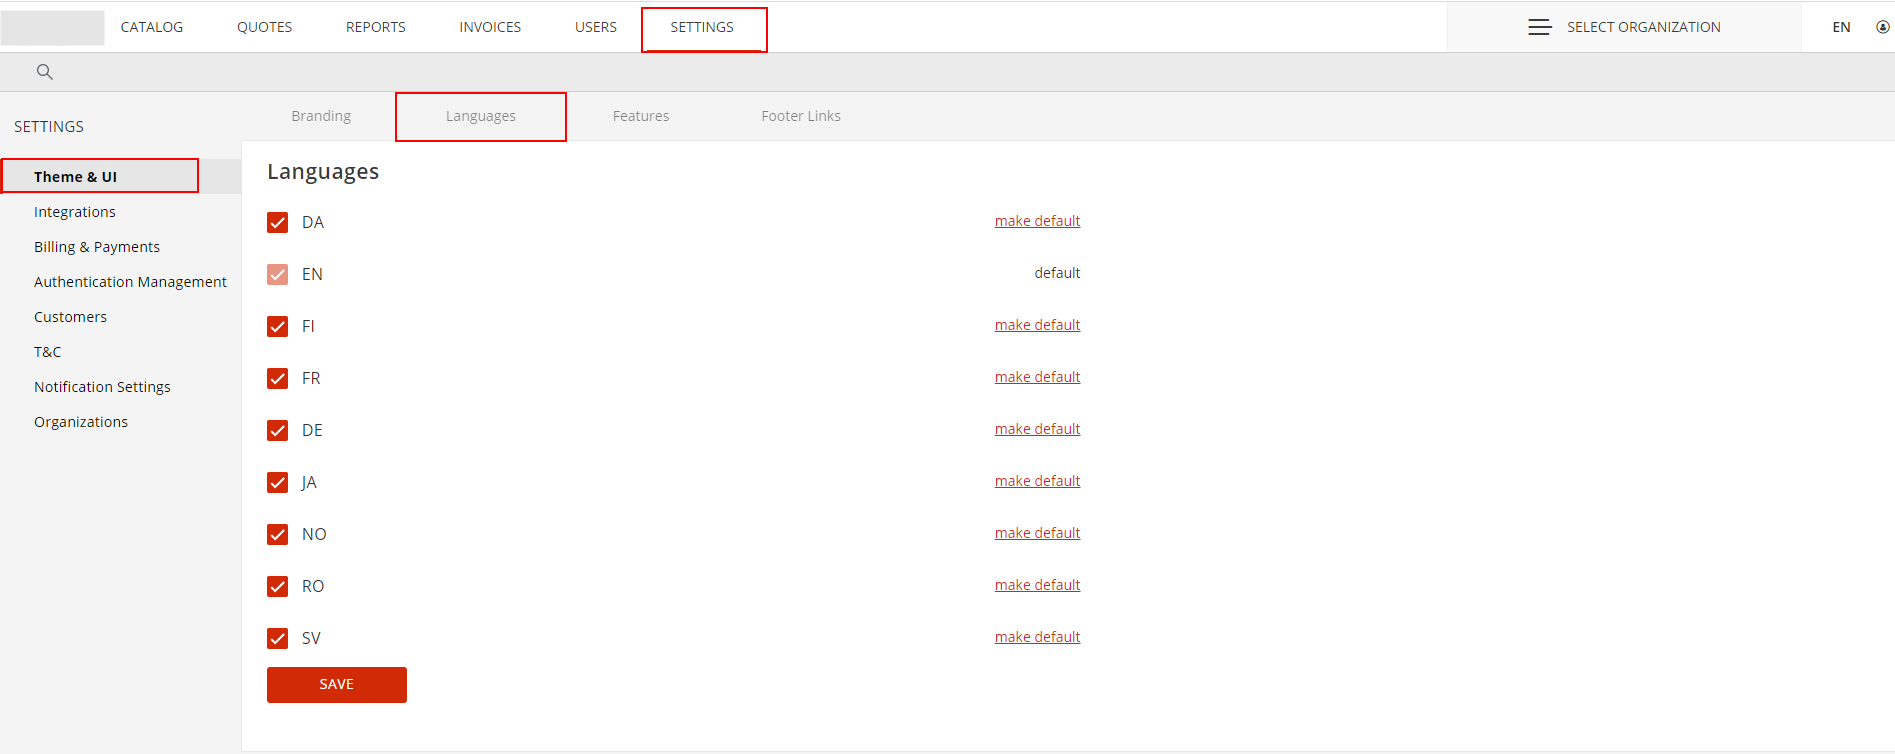Make FI the default language
Screen dimensions: 1895x754
pyautogui.click(x=1037, y=325)
